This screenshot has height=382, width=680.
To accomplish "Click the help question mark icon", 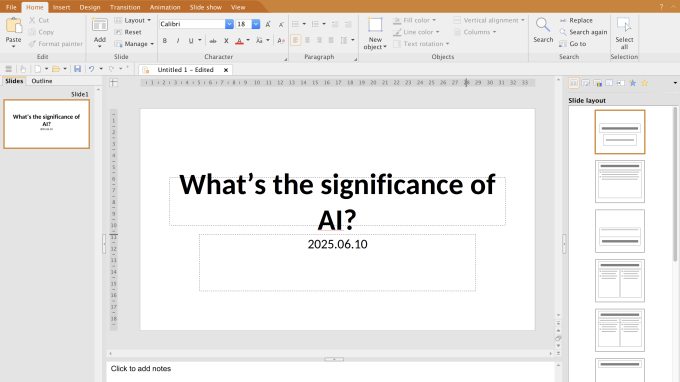I will pyautogui.click(x=661, y=7).
